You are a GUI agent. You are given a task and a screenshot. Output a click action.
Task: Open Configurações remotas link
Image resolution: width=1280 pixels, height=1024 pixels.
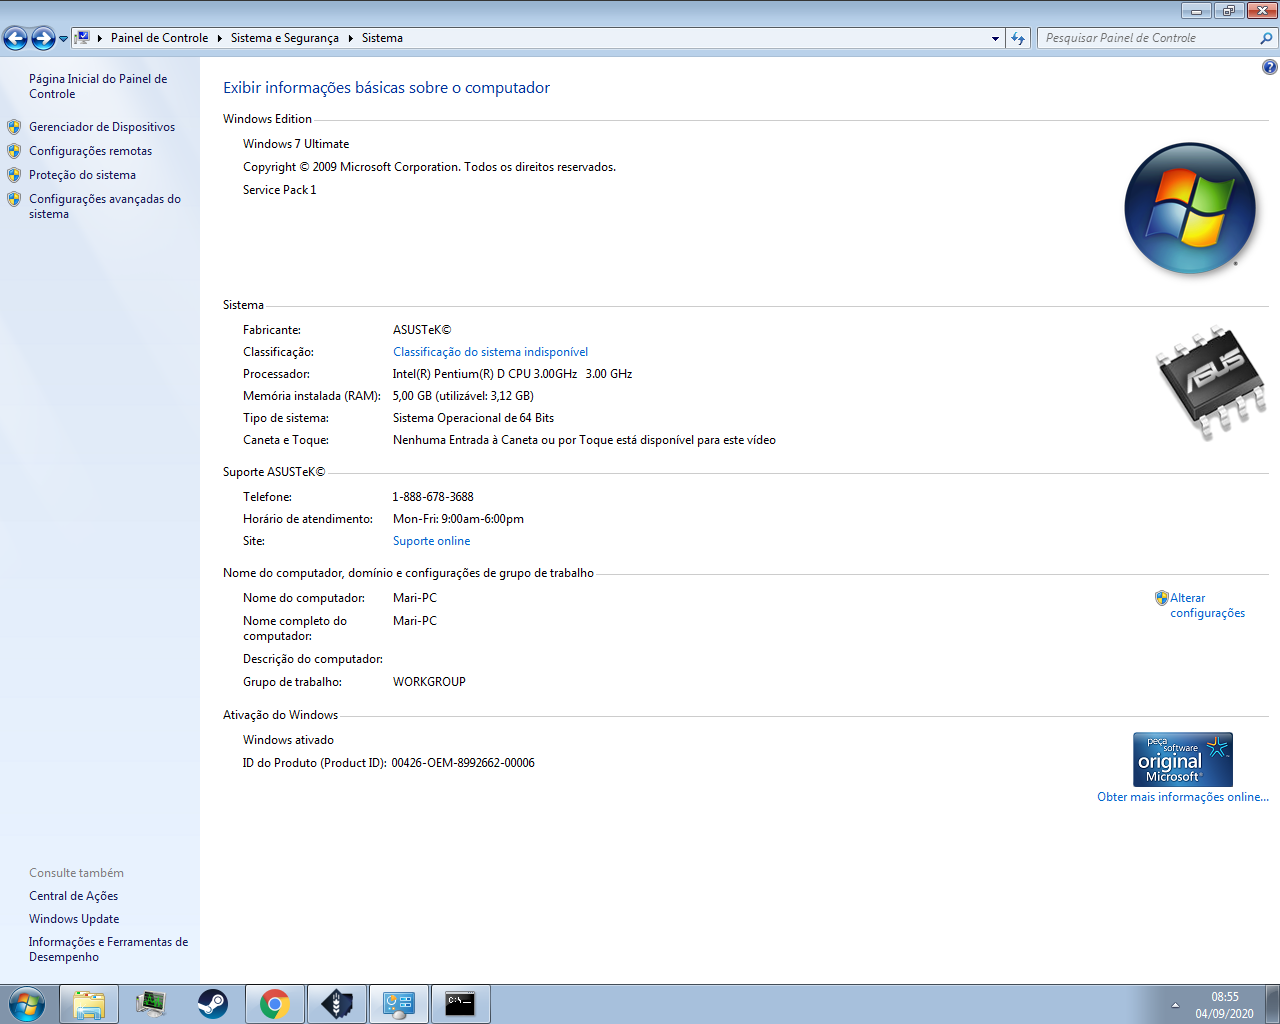(x=90, y=151)
